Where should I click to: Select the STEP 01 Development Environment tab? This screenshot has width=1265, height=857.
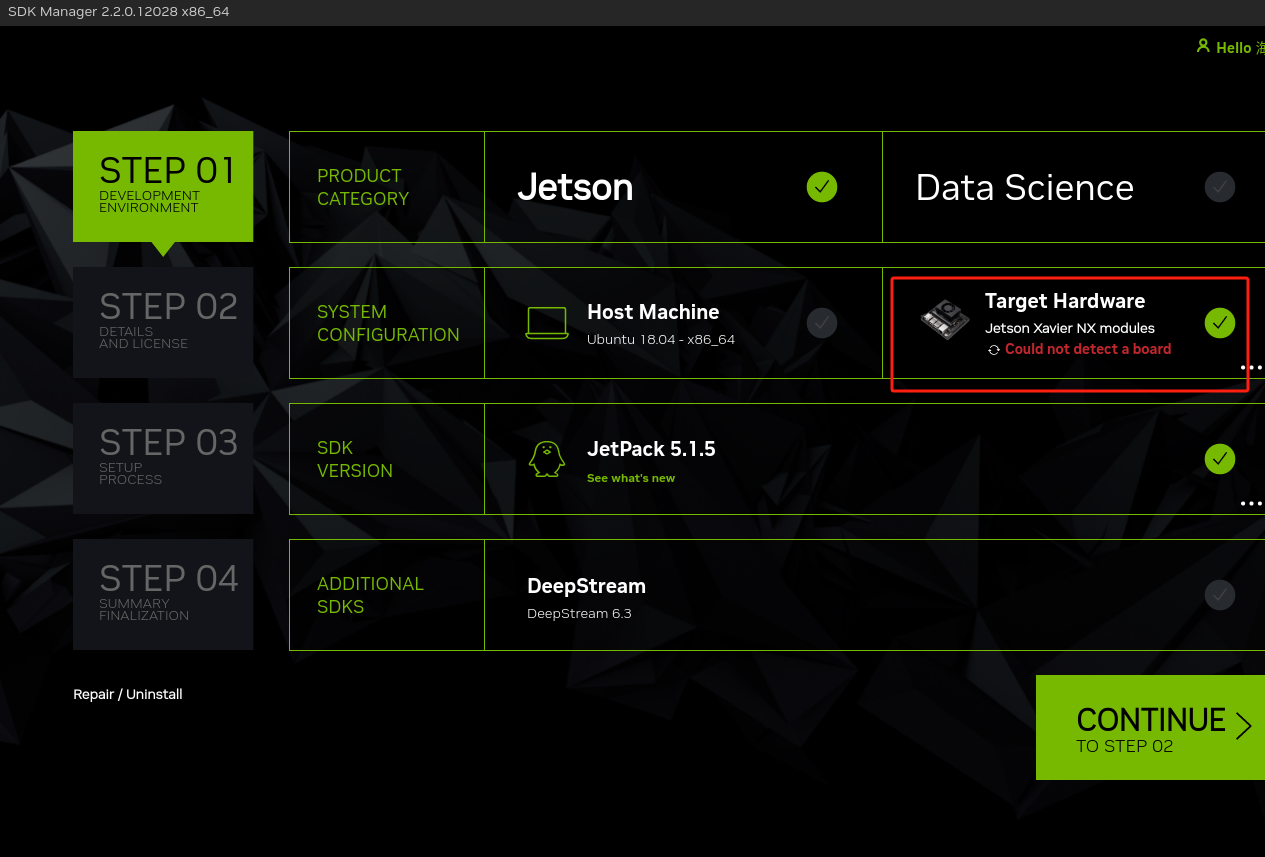click(163, 187)
